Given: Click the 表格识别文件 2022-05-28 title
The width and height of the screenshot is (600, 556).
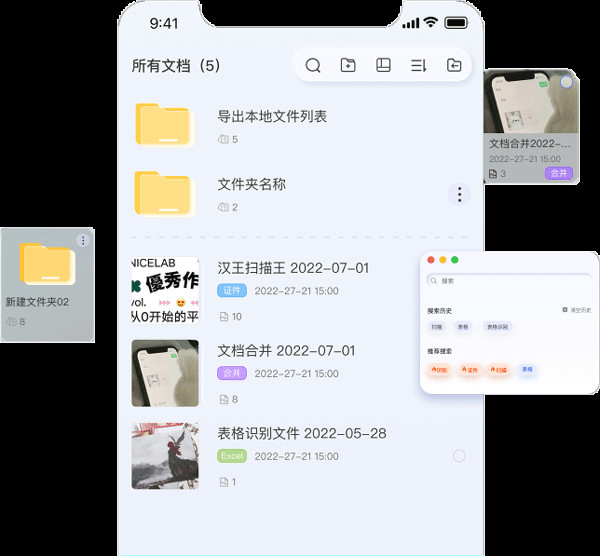Looking at the screenshot, I should point(302,433).
